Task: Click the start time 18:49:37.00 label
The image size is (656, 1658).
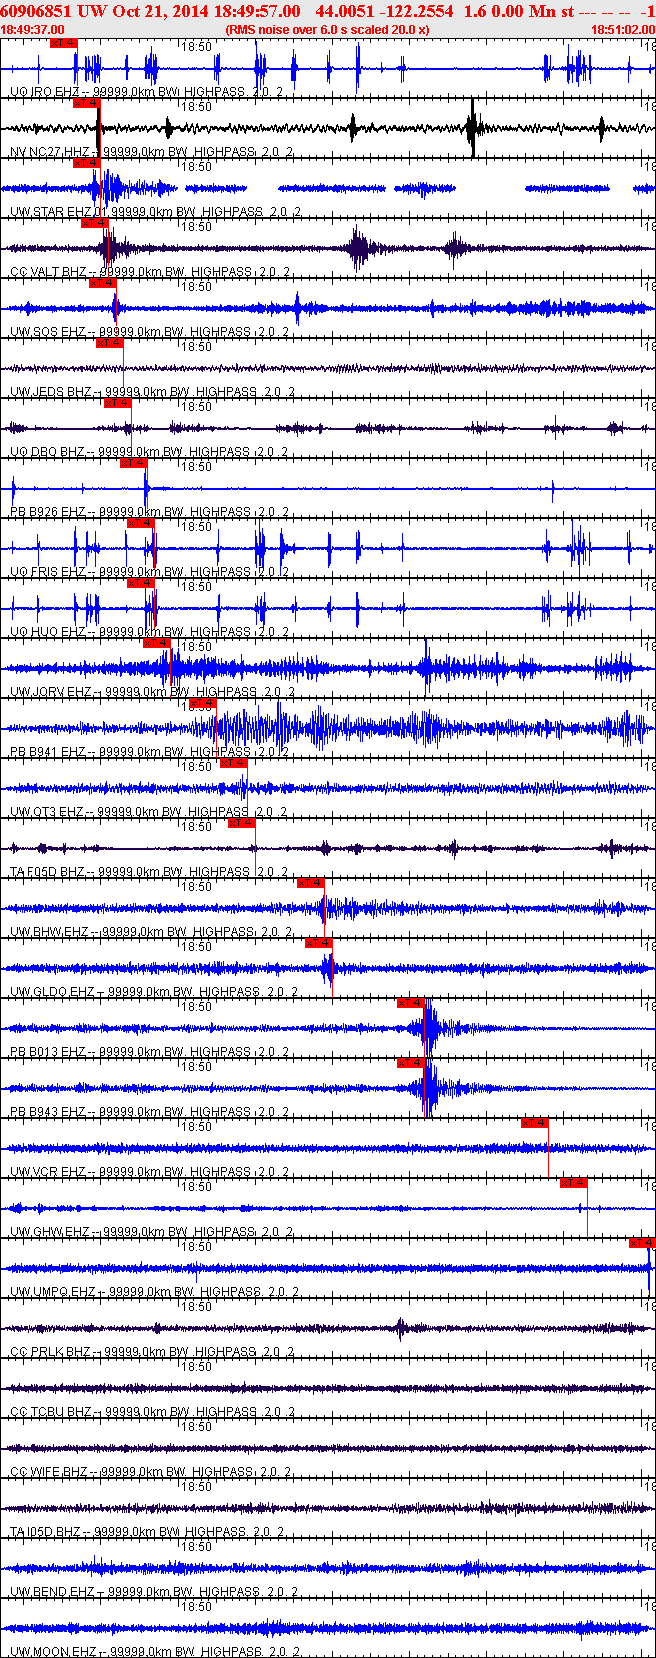Action: point(33,30)
